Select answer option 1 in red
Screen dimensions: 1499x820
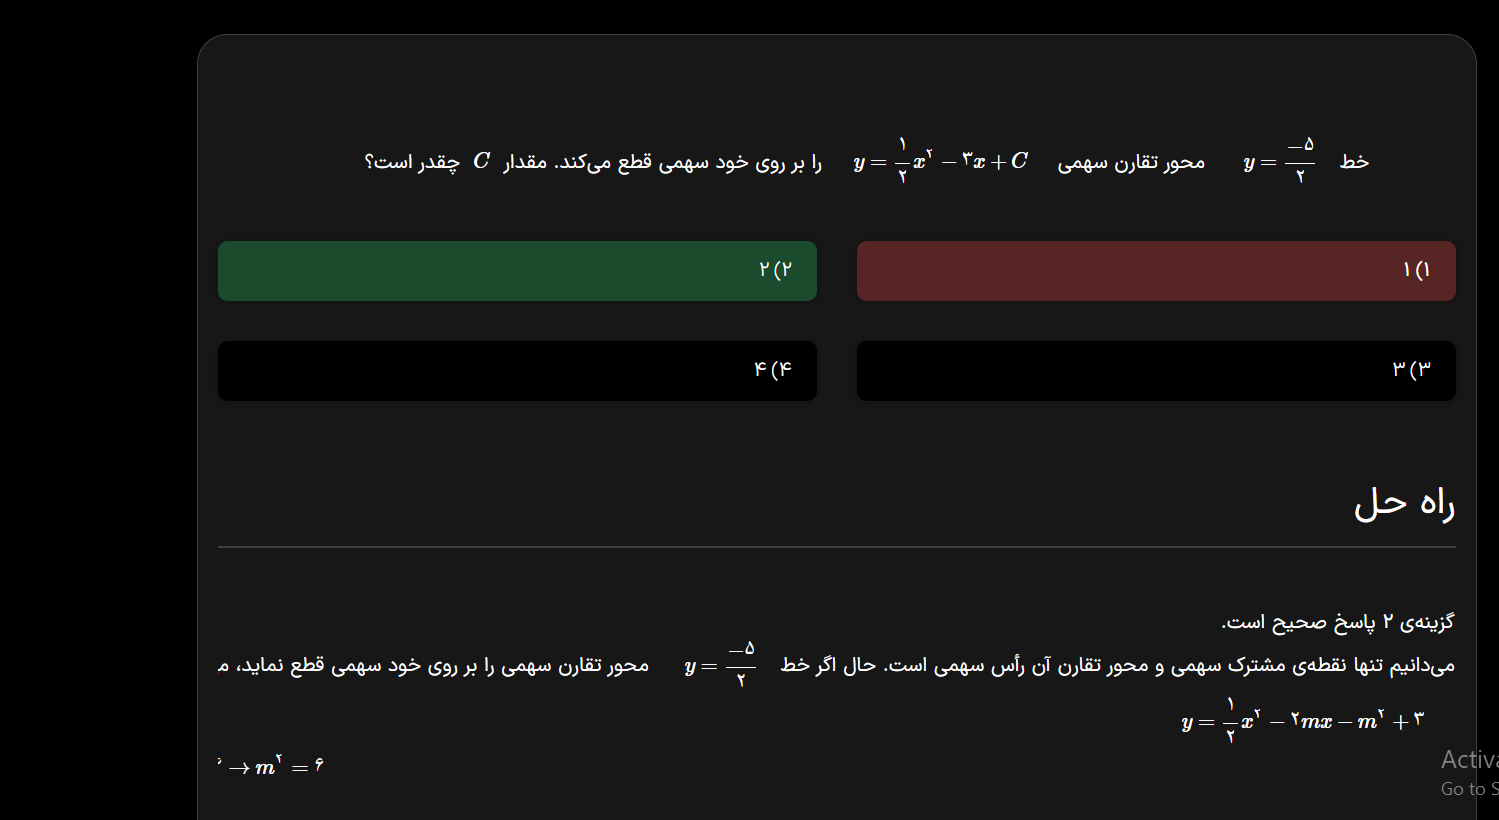point(1155,271)
